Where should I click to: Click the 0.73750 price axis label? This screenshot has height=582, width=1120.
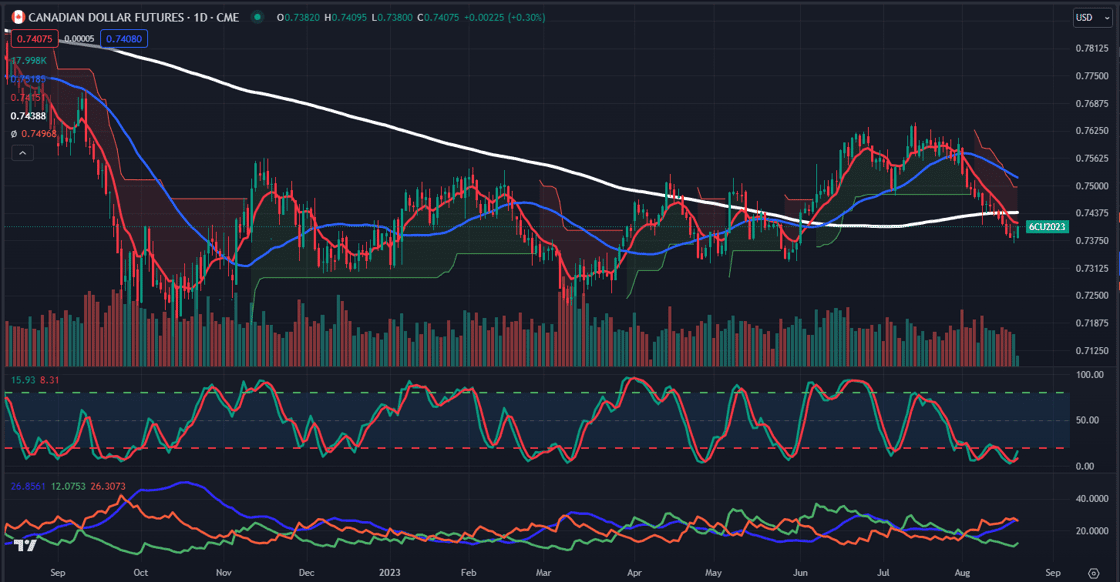point(1092,241)
